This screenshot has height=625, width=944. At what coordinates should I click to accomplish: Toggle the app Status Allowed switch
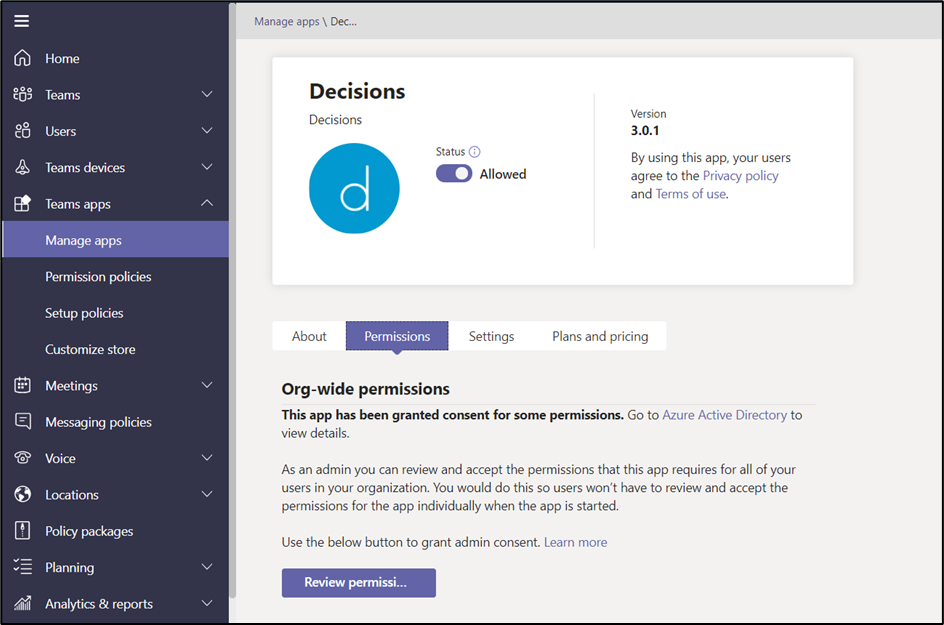coord(454,174)
